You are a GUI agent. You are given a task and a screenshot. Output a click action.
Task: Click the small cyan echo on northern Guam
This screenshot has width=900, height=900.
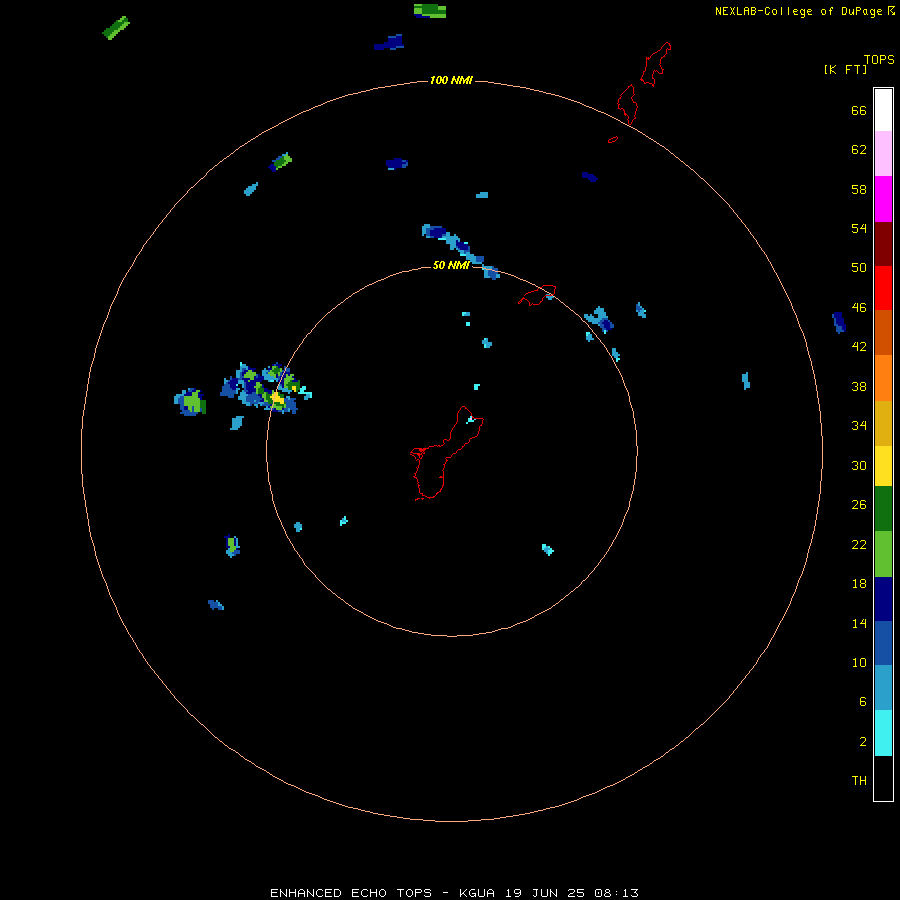(471, 420)
